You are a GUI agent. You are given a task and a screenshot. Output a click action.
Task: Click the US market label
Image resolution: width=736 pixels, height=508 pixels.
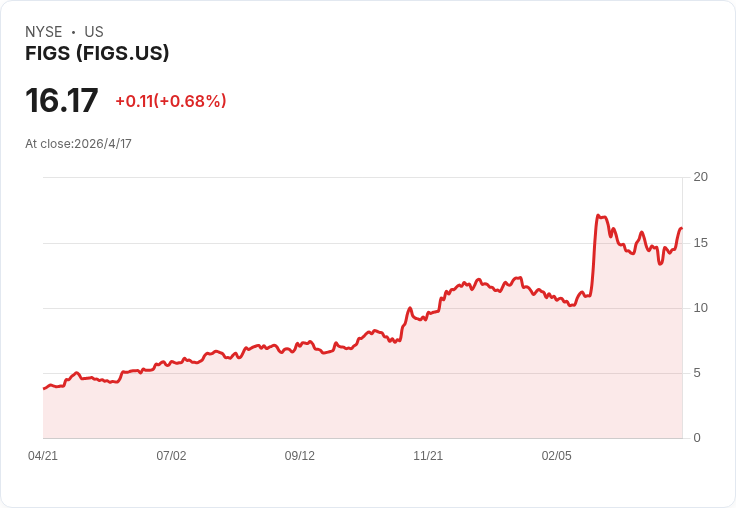[x=94, y=32]
